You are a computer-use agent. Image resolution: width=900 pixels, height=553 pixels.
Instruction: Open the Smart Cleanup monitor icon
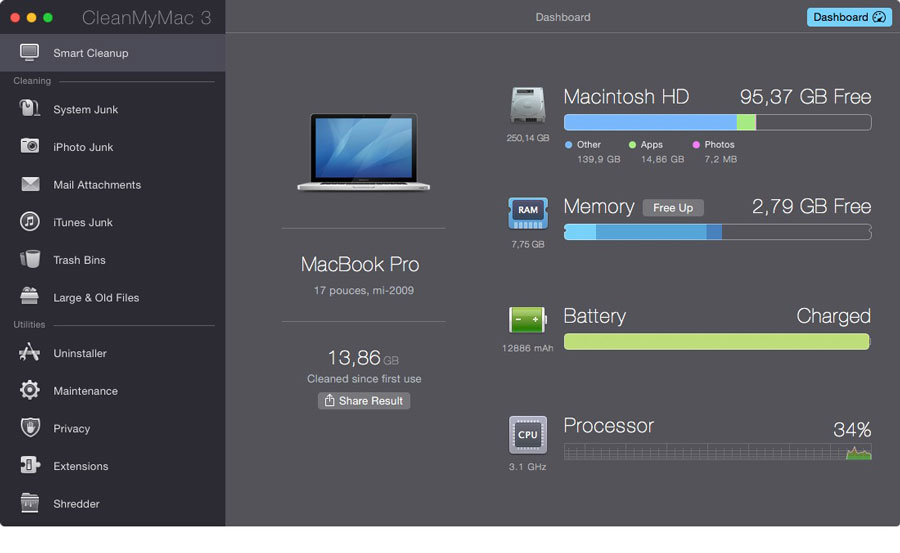(x=29, y=52)
